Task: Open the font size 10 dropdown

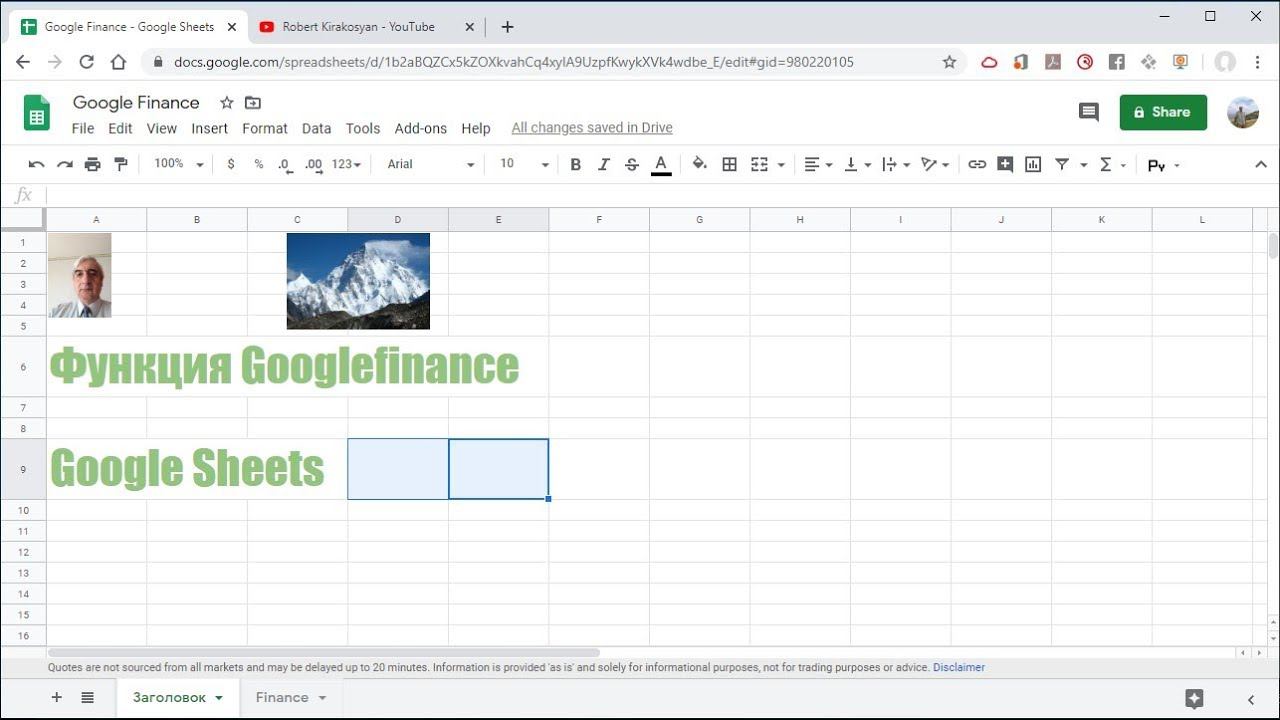Action: (524, 165)
